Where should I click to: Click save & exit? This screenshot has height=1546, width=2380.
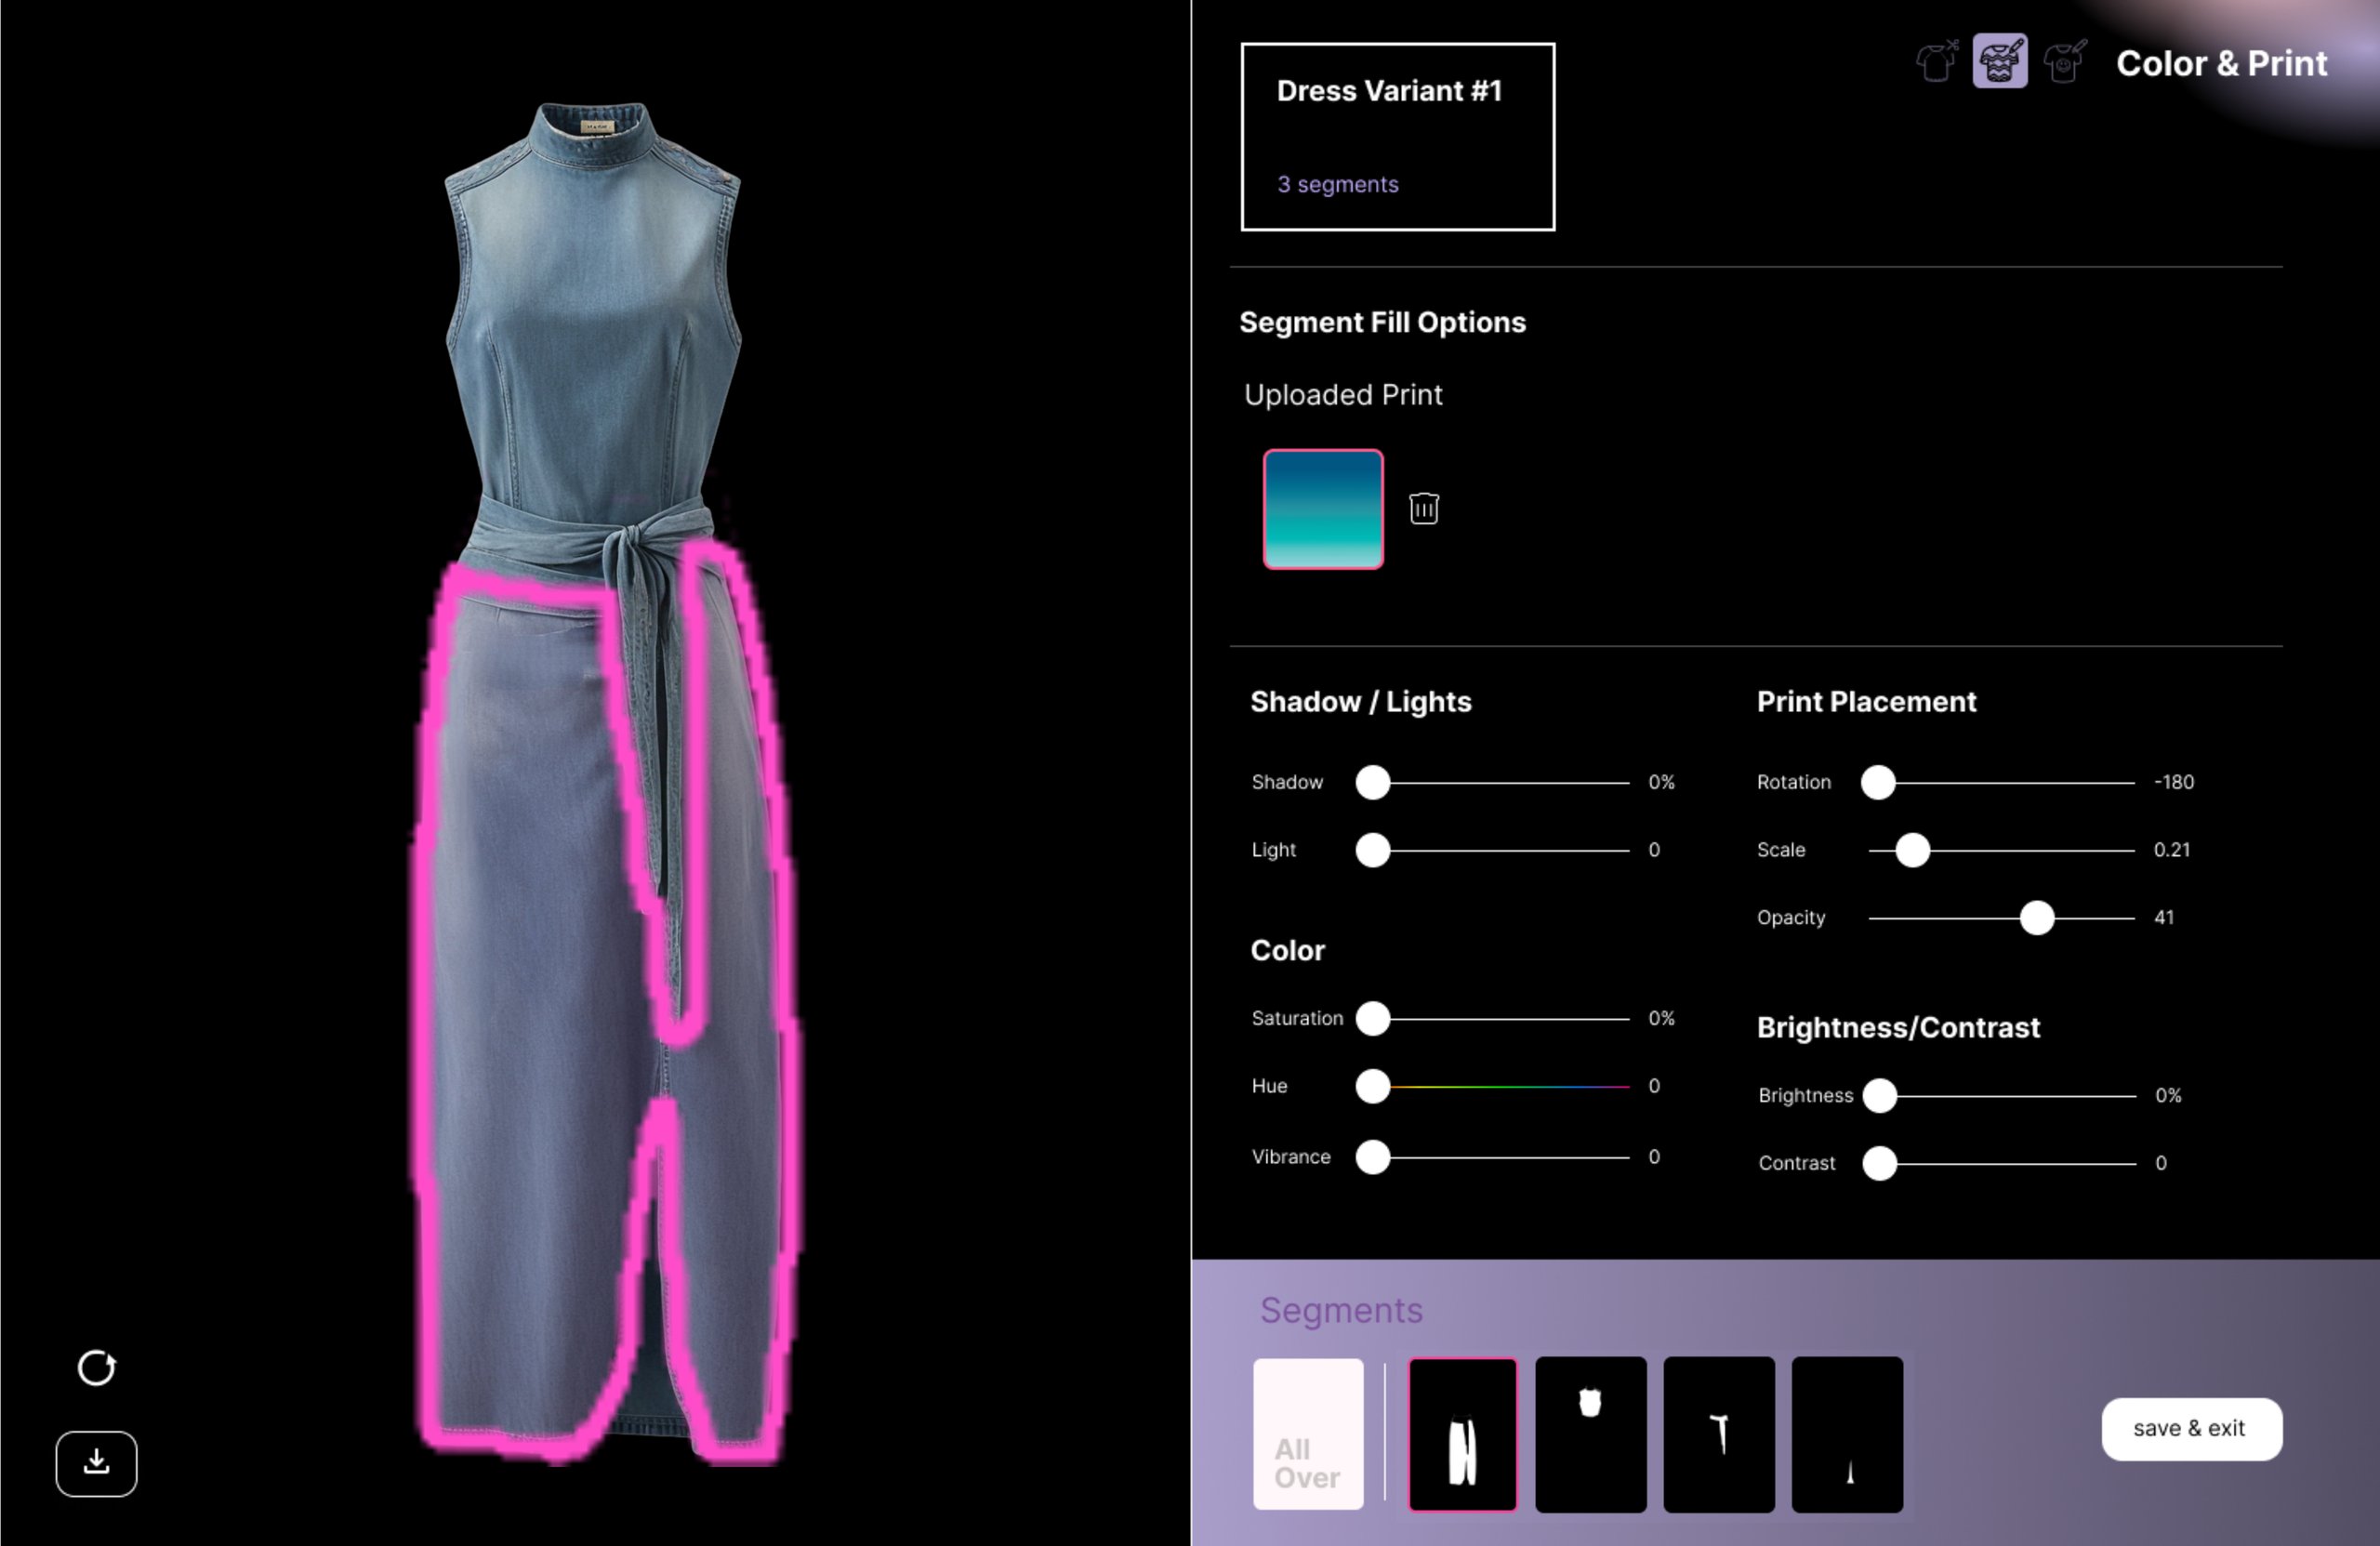[x=2192, y=1429]
